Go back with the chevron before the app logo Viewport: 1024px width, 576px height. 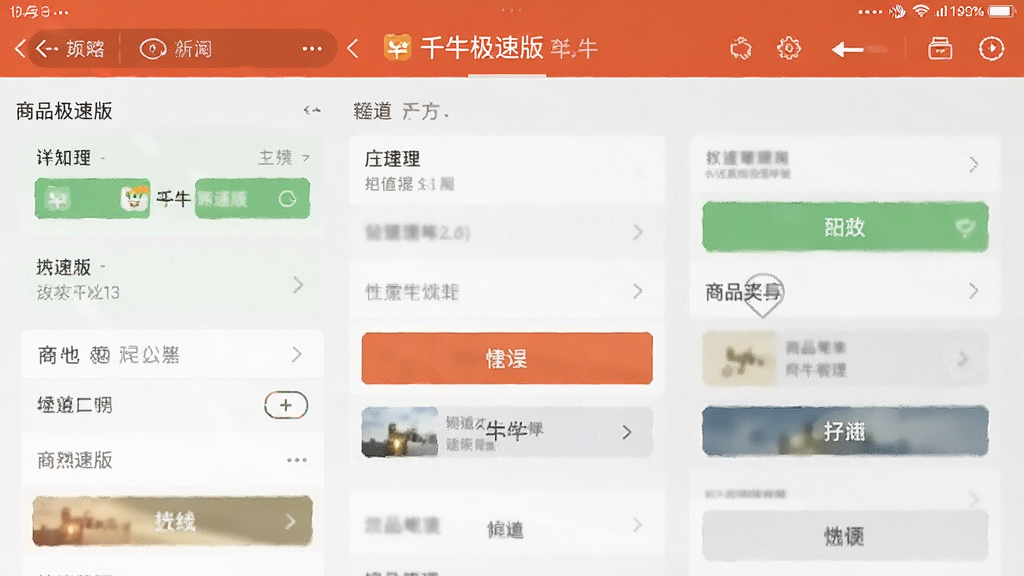(x=353, y=48)
